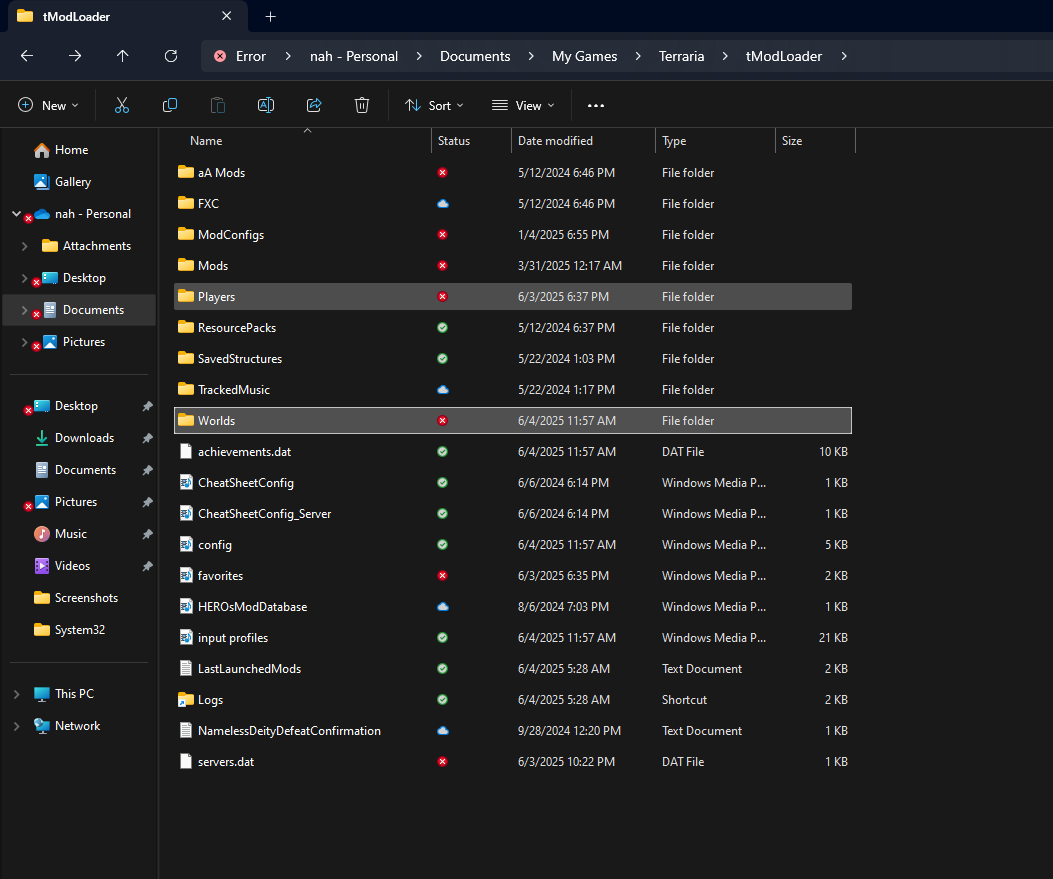Add a new tab with plus button
This screenshot has width=1053, height=879.
(270, 16)
